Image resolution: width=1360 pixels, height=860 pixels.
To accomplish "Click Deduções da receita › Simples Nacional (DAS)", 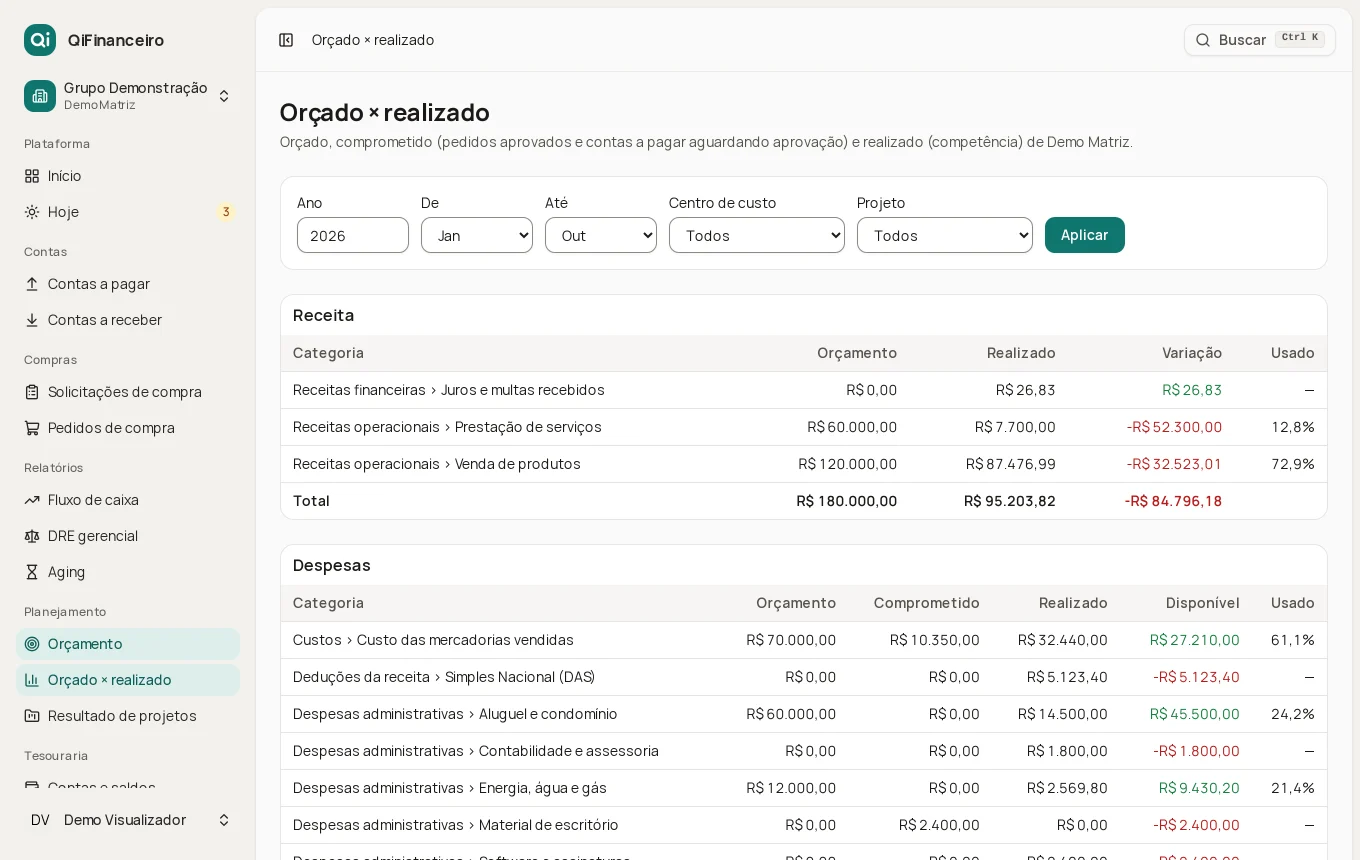I will click(x=444, y=677).
